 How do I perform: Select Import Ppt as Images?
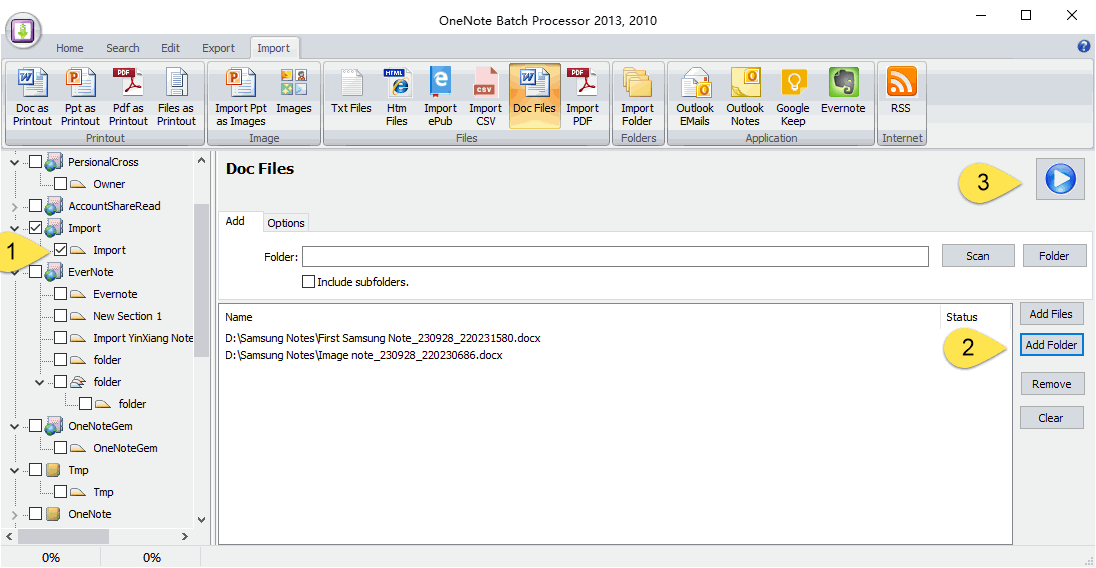coord(240,97)
